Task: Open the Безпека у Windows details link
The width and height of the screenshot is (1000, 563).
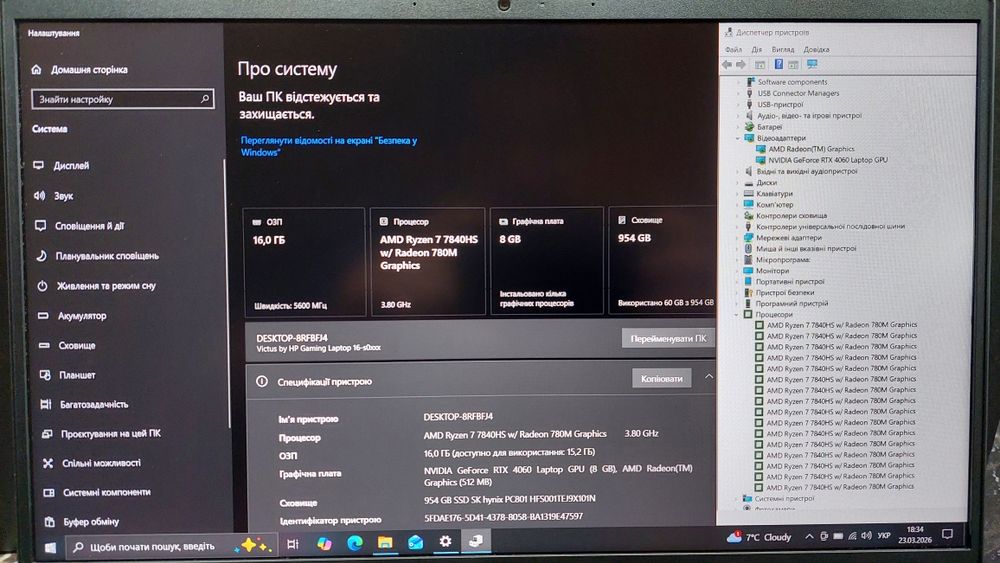Action: 328,146
